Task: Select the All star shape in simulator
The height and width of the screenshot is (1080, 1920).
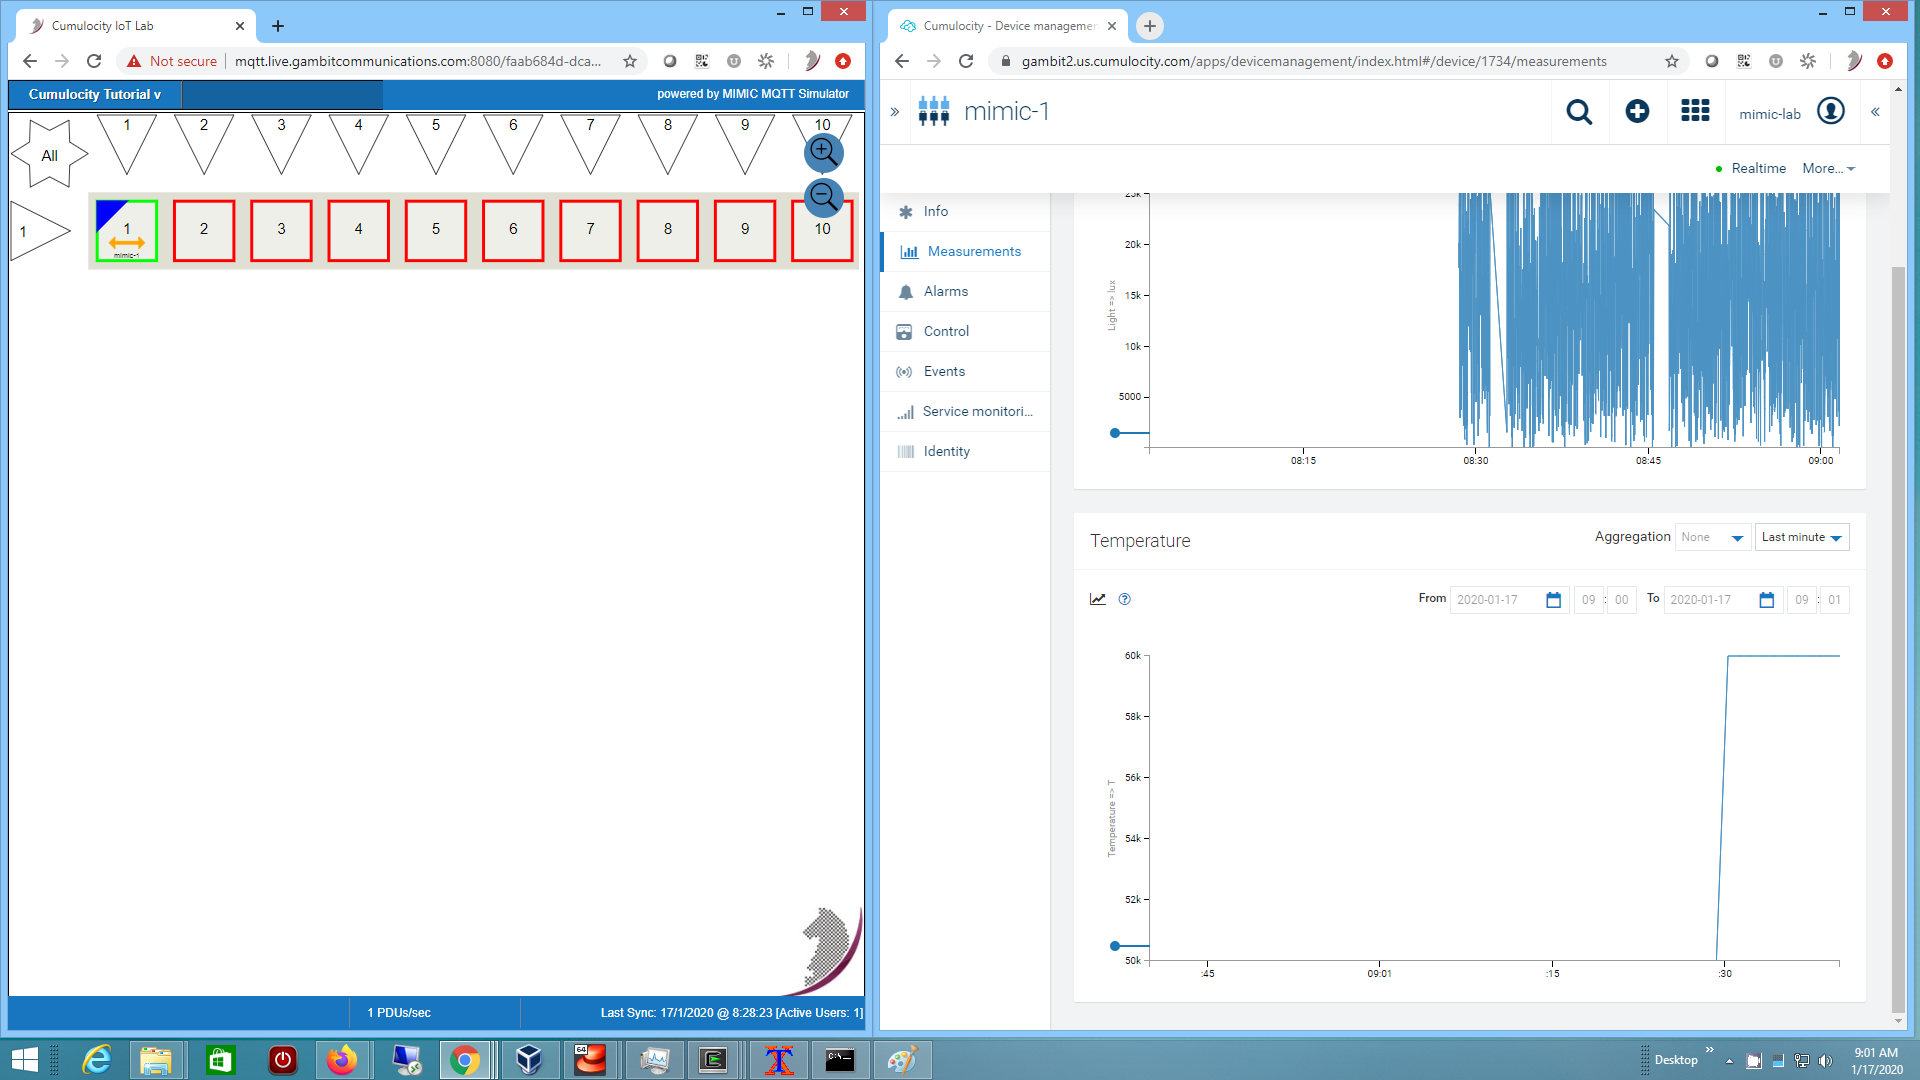Action: (x=49, y=155)
